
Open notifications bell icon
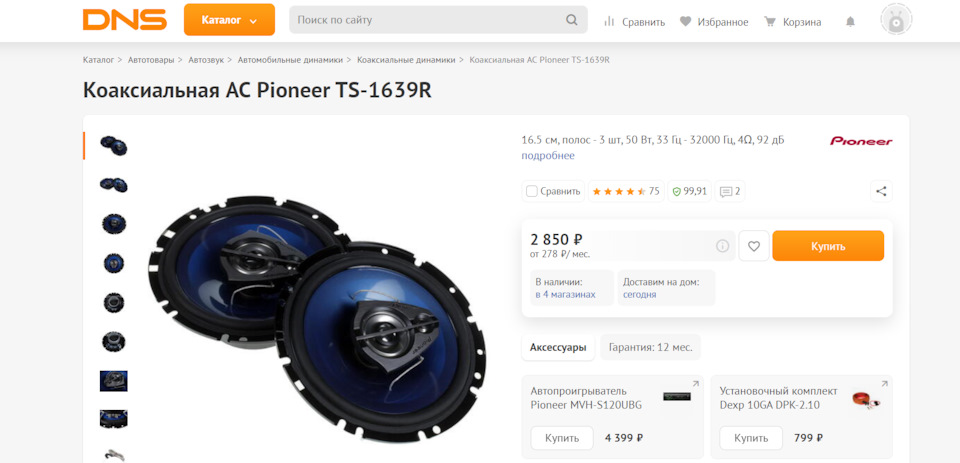(850, 22)
